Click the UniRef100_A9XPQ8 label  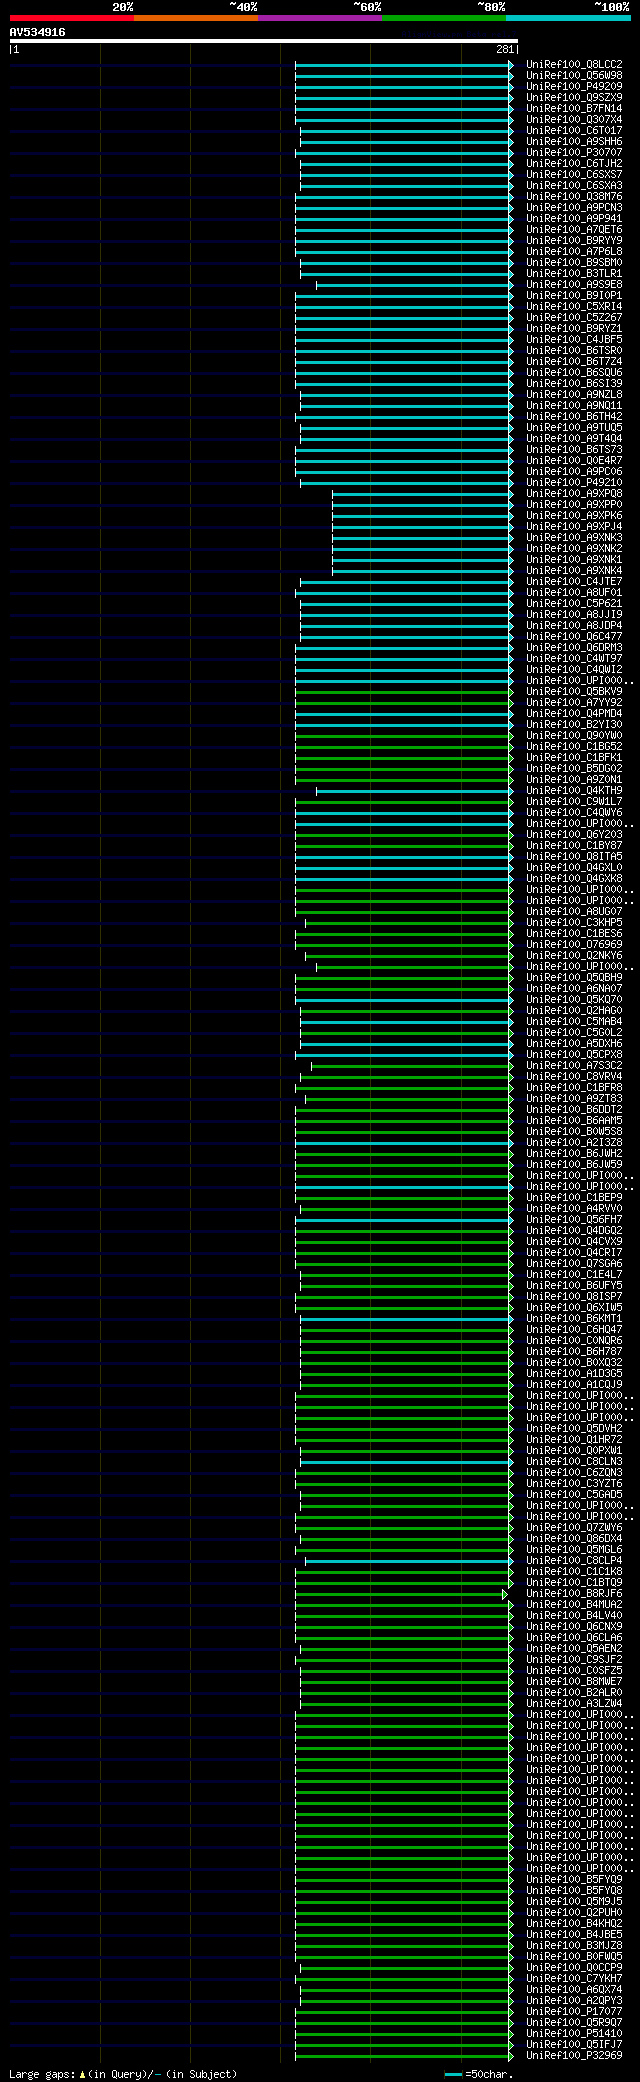point(574,493)
